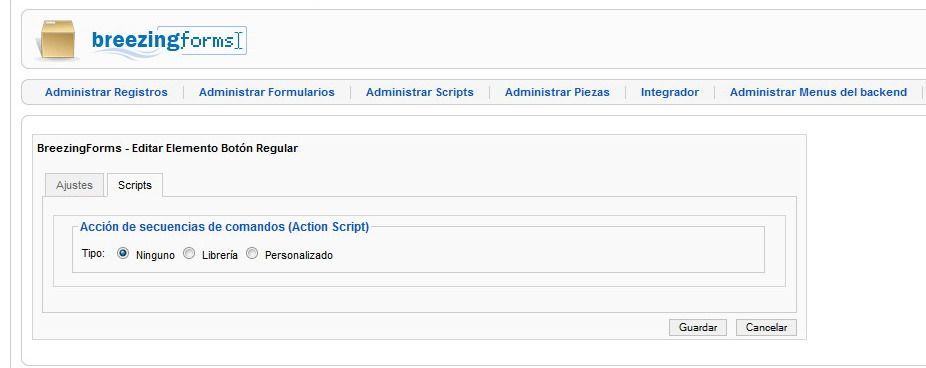Click the 'Personalizado' option text label
The image size is (926, 368).
[x=299, y=255]
